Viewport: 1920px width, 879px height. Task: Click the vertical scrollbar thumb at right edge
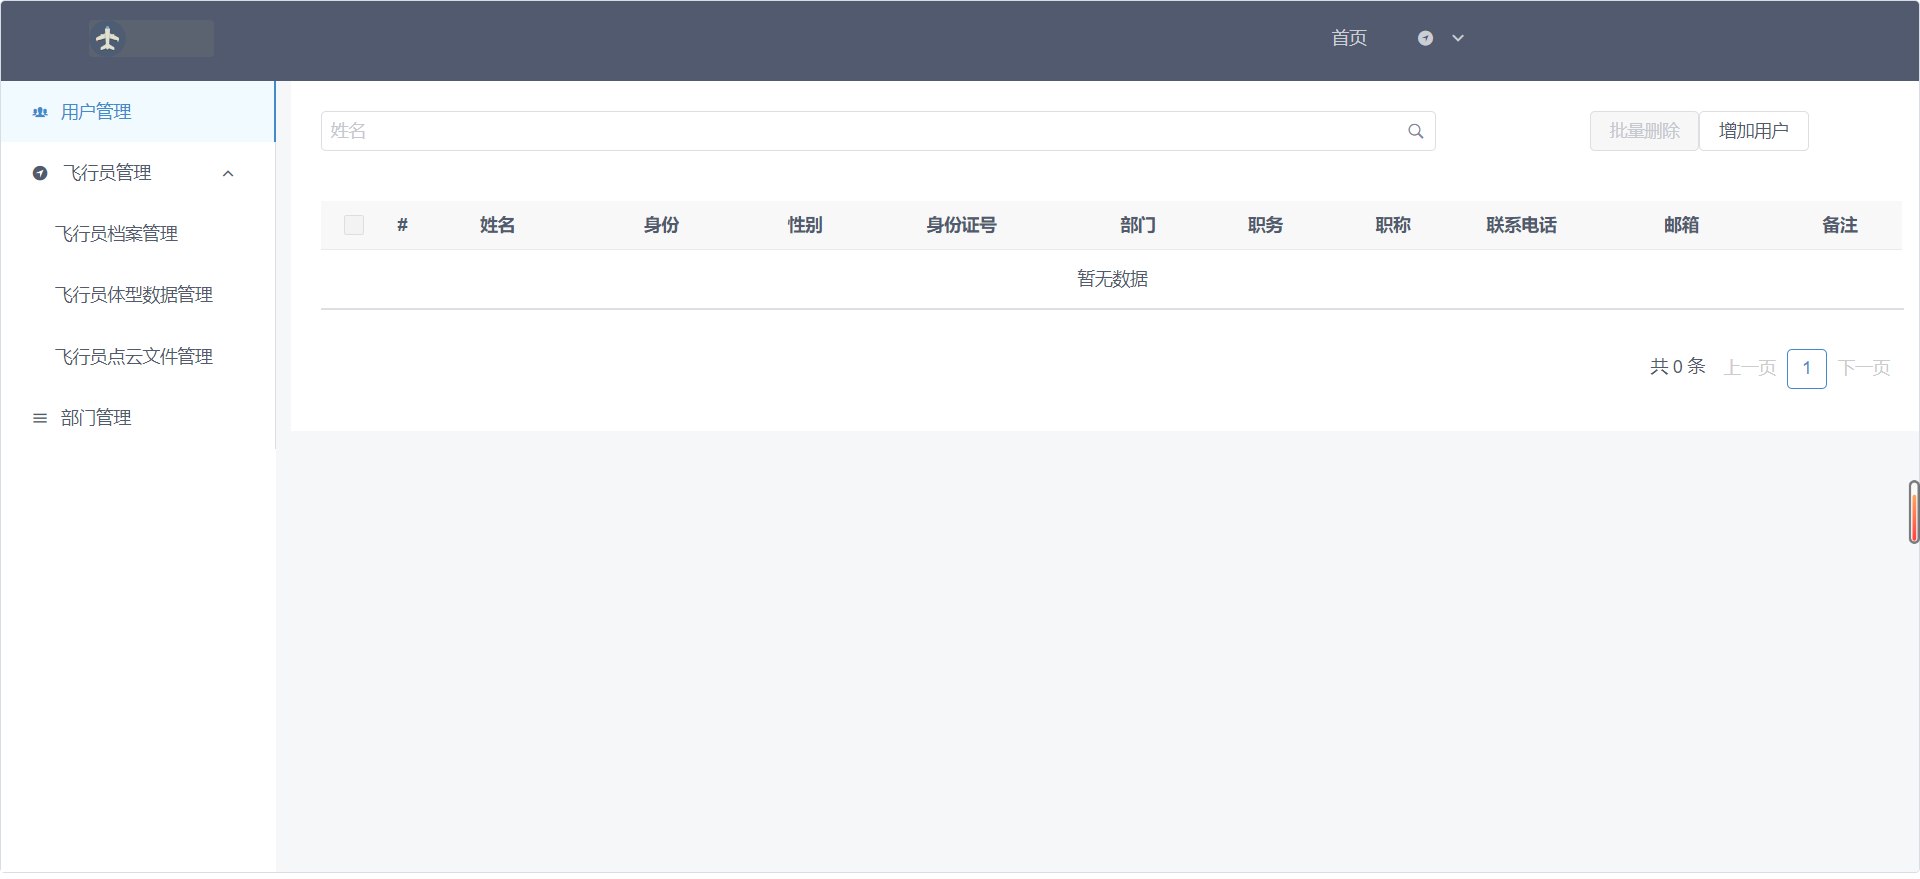[1914, 512]
